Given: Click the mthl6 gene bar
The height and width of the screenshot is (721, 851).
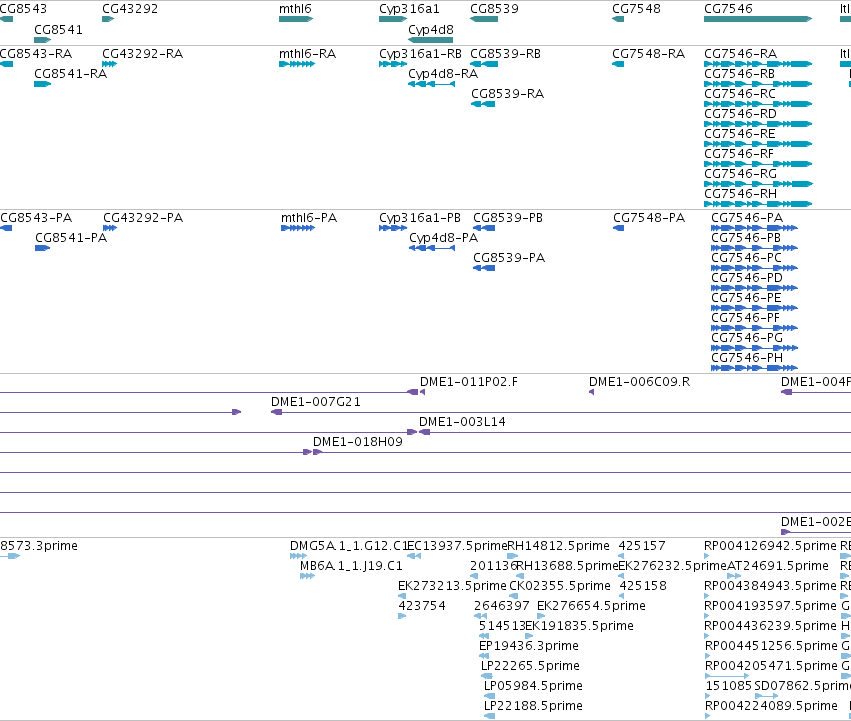Looking at the screenshot, I should pos(296,19).
